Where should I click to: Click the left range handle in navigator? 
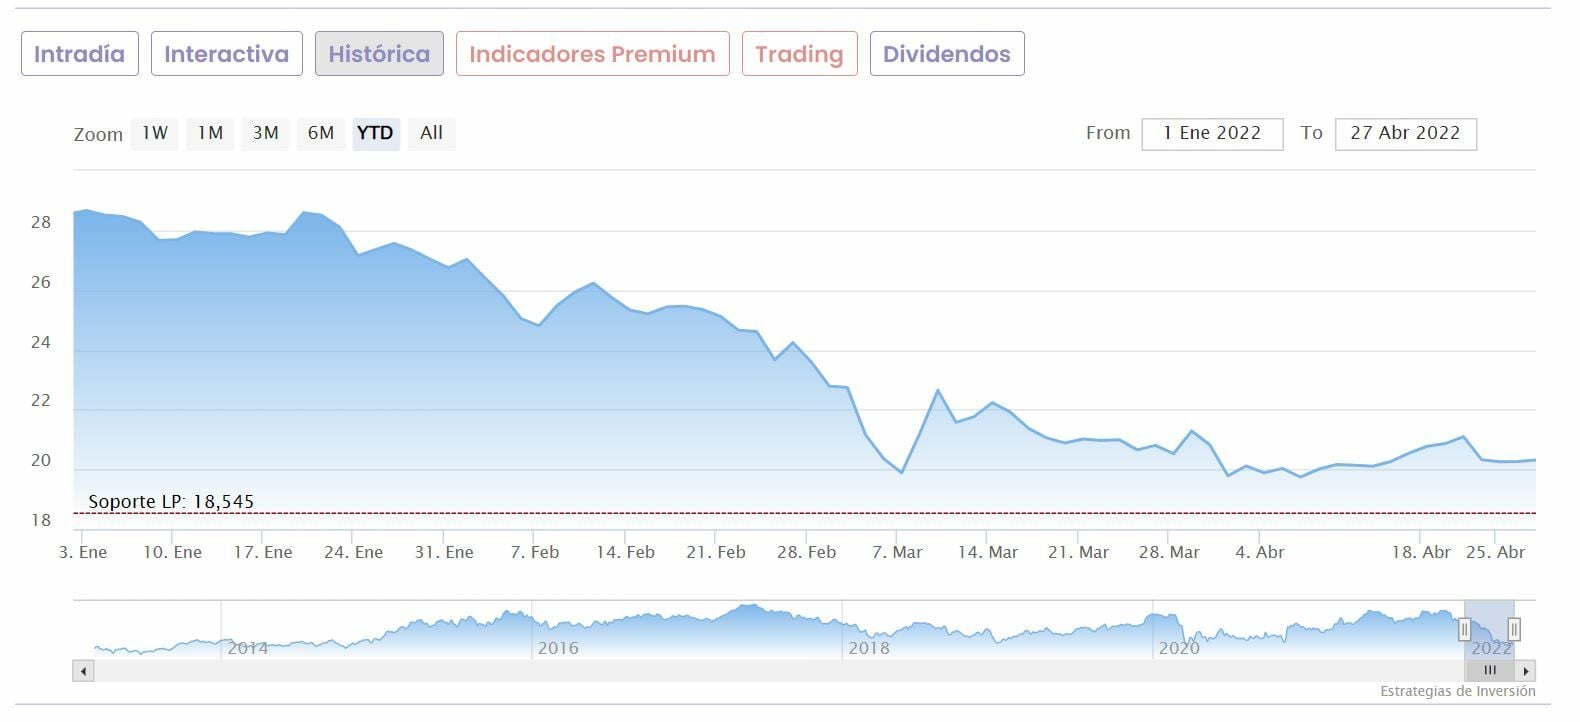(x=1464, y=629)
